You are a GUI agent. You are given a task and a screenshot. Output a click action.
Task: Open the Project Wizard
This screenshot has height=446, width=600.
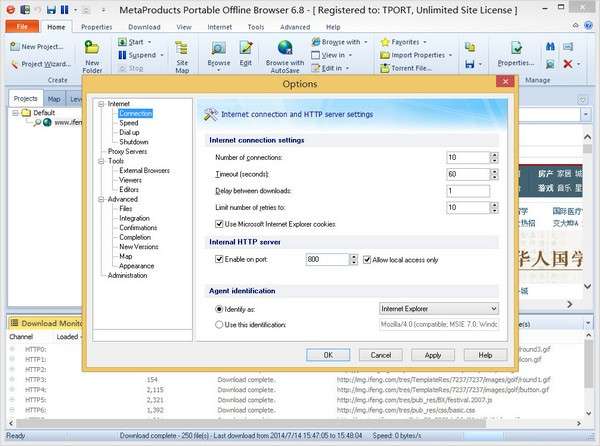[x=41, y=64]
